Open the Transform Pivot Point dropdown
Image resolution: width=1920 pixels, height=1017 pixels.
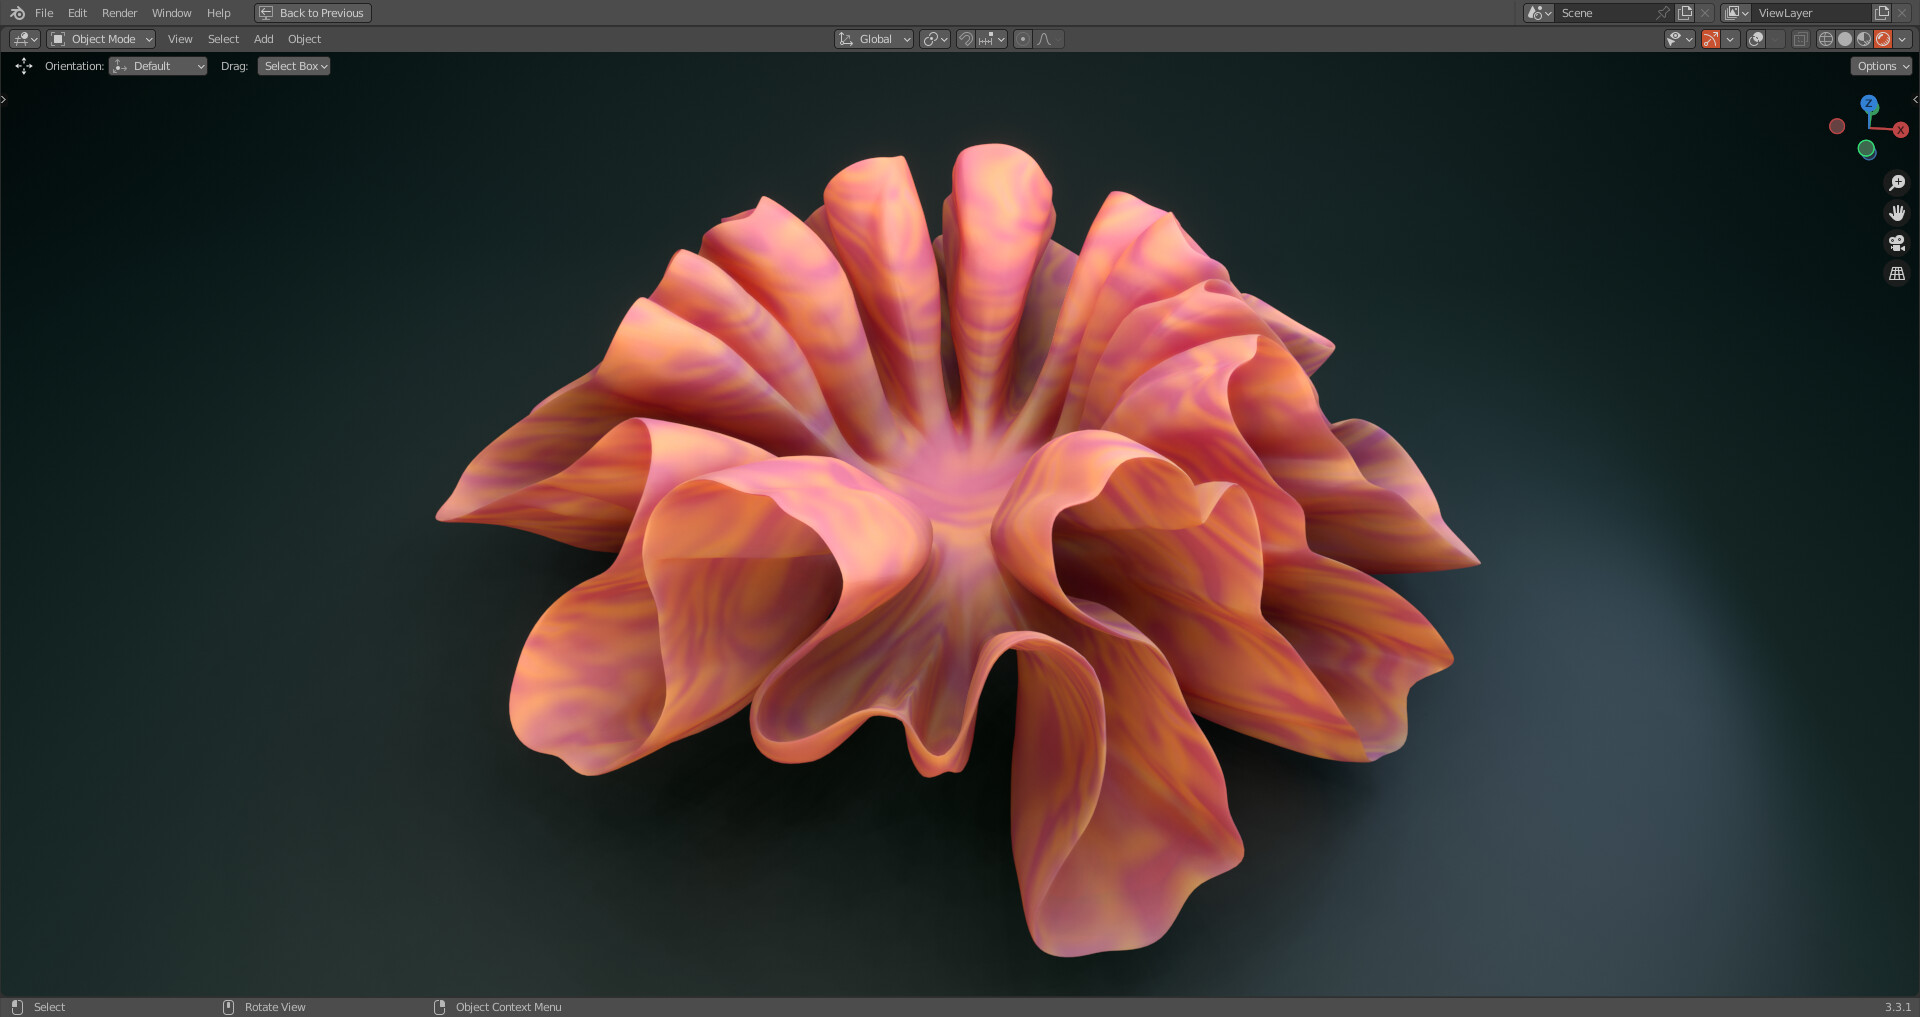click(x=932, y=39)
